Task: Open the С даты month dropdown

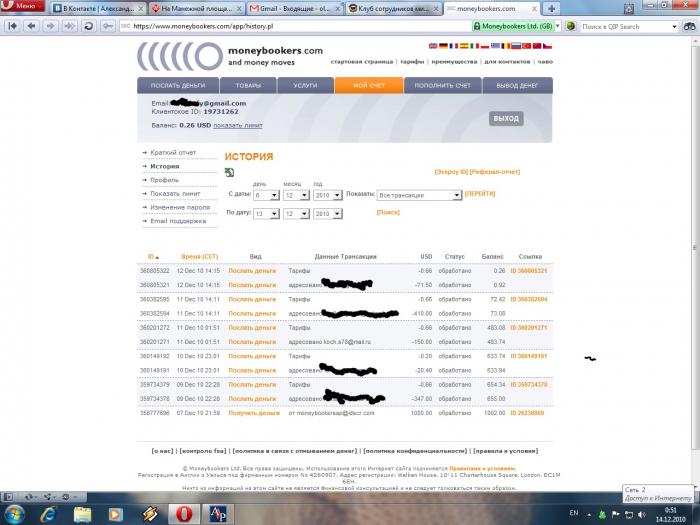Action: [296, 195]
